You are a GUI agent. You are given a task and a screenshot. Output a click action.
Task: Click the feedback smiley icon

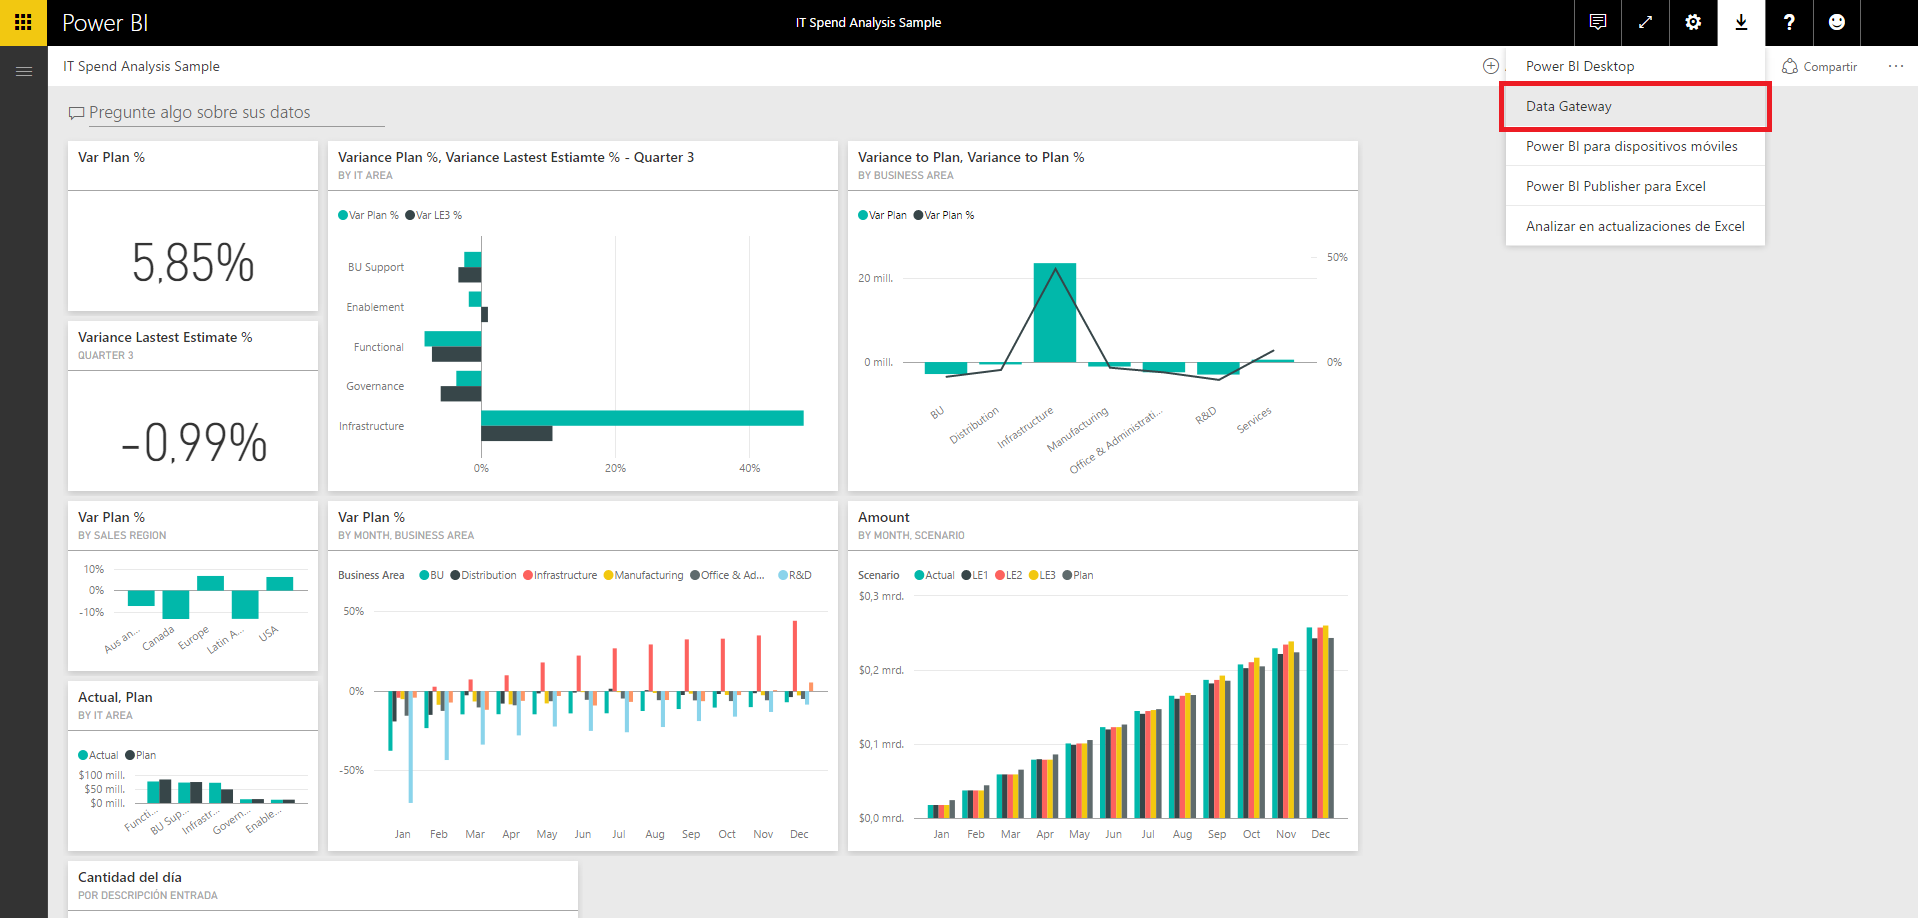click(1837, 22)
